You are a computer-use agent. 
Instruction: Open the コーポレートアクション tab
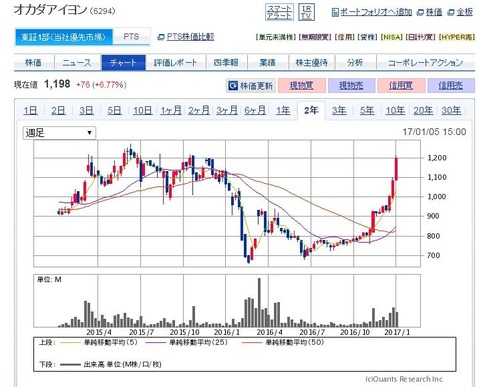pos(425,63)
